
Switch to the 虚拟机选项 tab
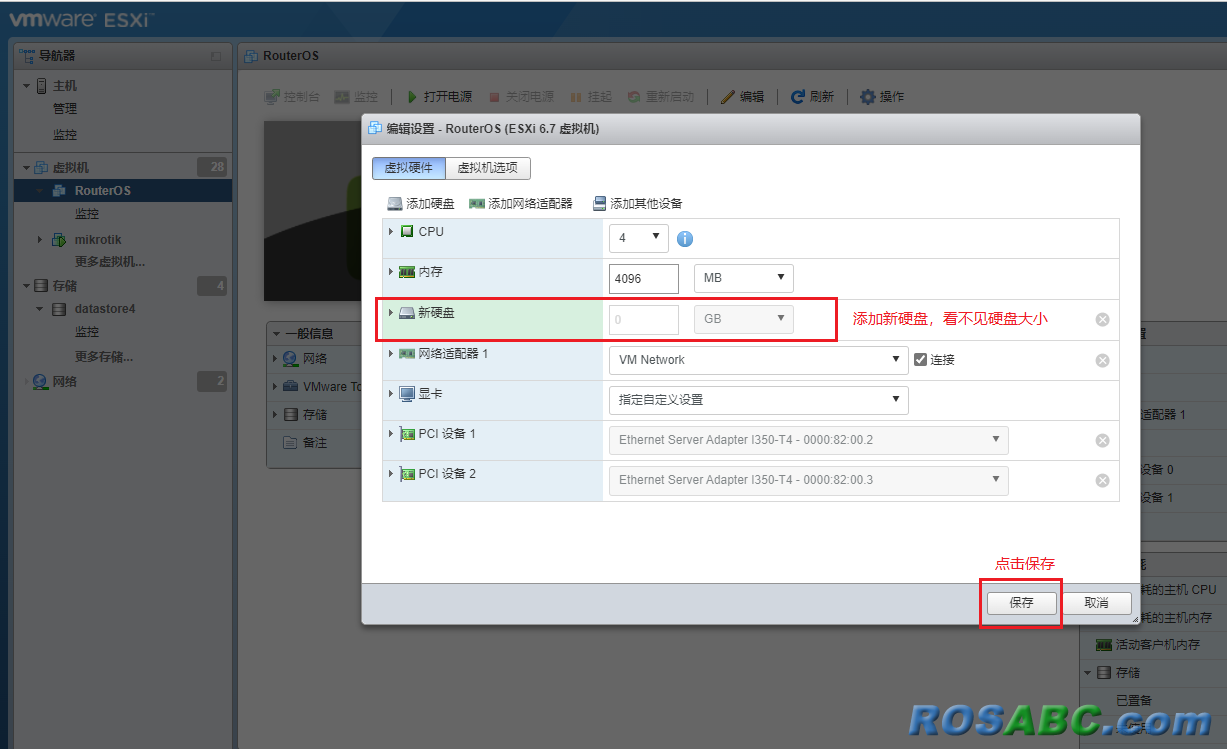[487, 168]
